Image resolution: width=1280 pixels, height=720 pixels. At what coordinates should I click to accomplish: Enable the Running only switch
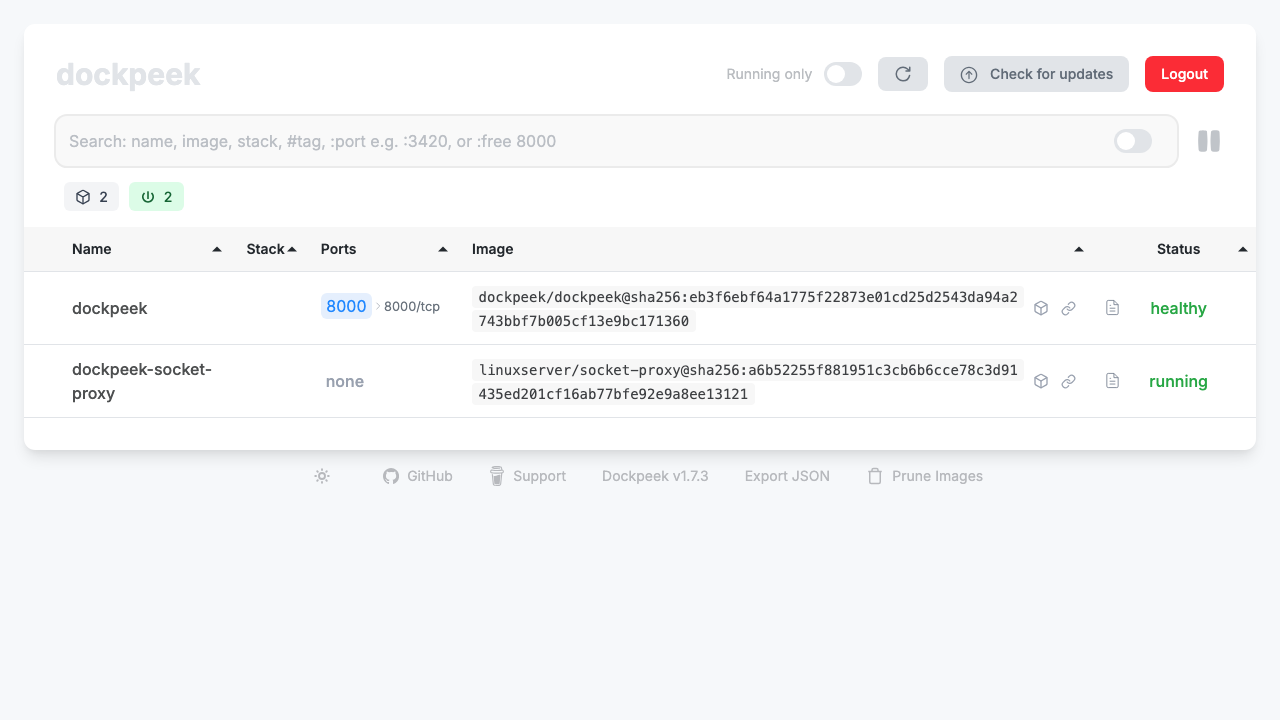point(843,74)
